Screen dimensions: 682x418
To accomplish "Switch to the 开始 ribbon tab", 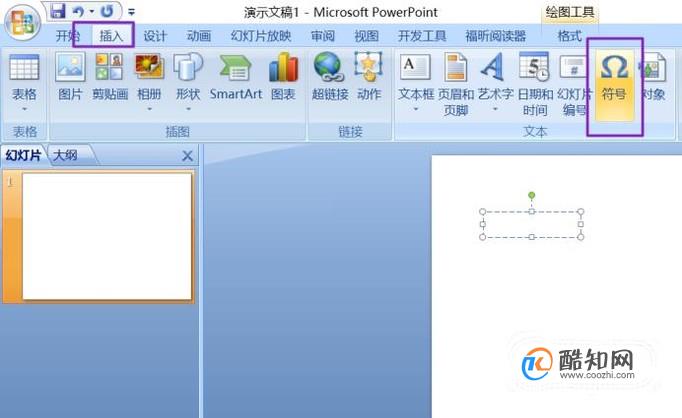I will click(x=68, y=36).
